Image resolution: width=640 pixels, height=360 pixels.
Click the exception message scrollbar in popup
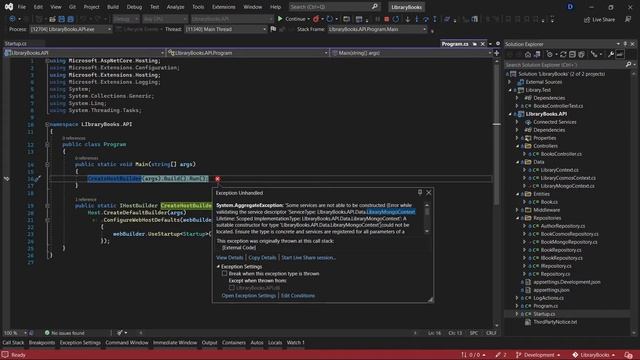coord(427,218)
